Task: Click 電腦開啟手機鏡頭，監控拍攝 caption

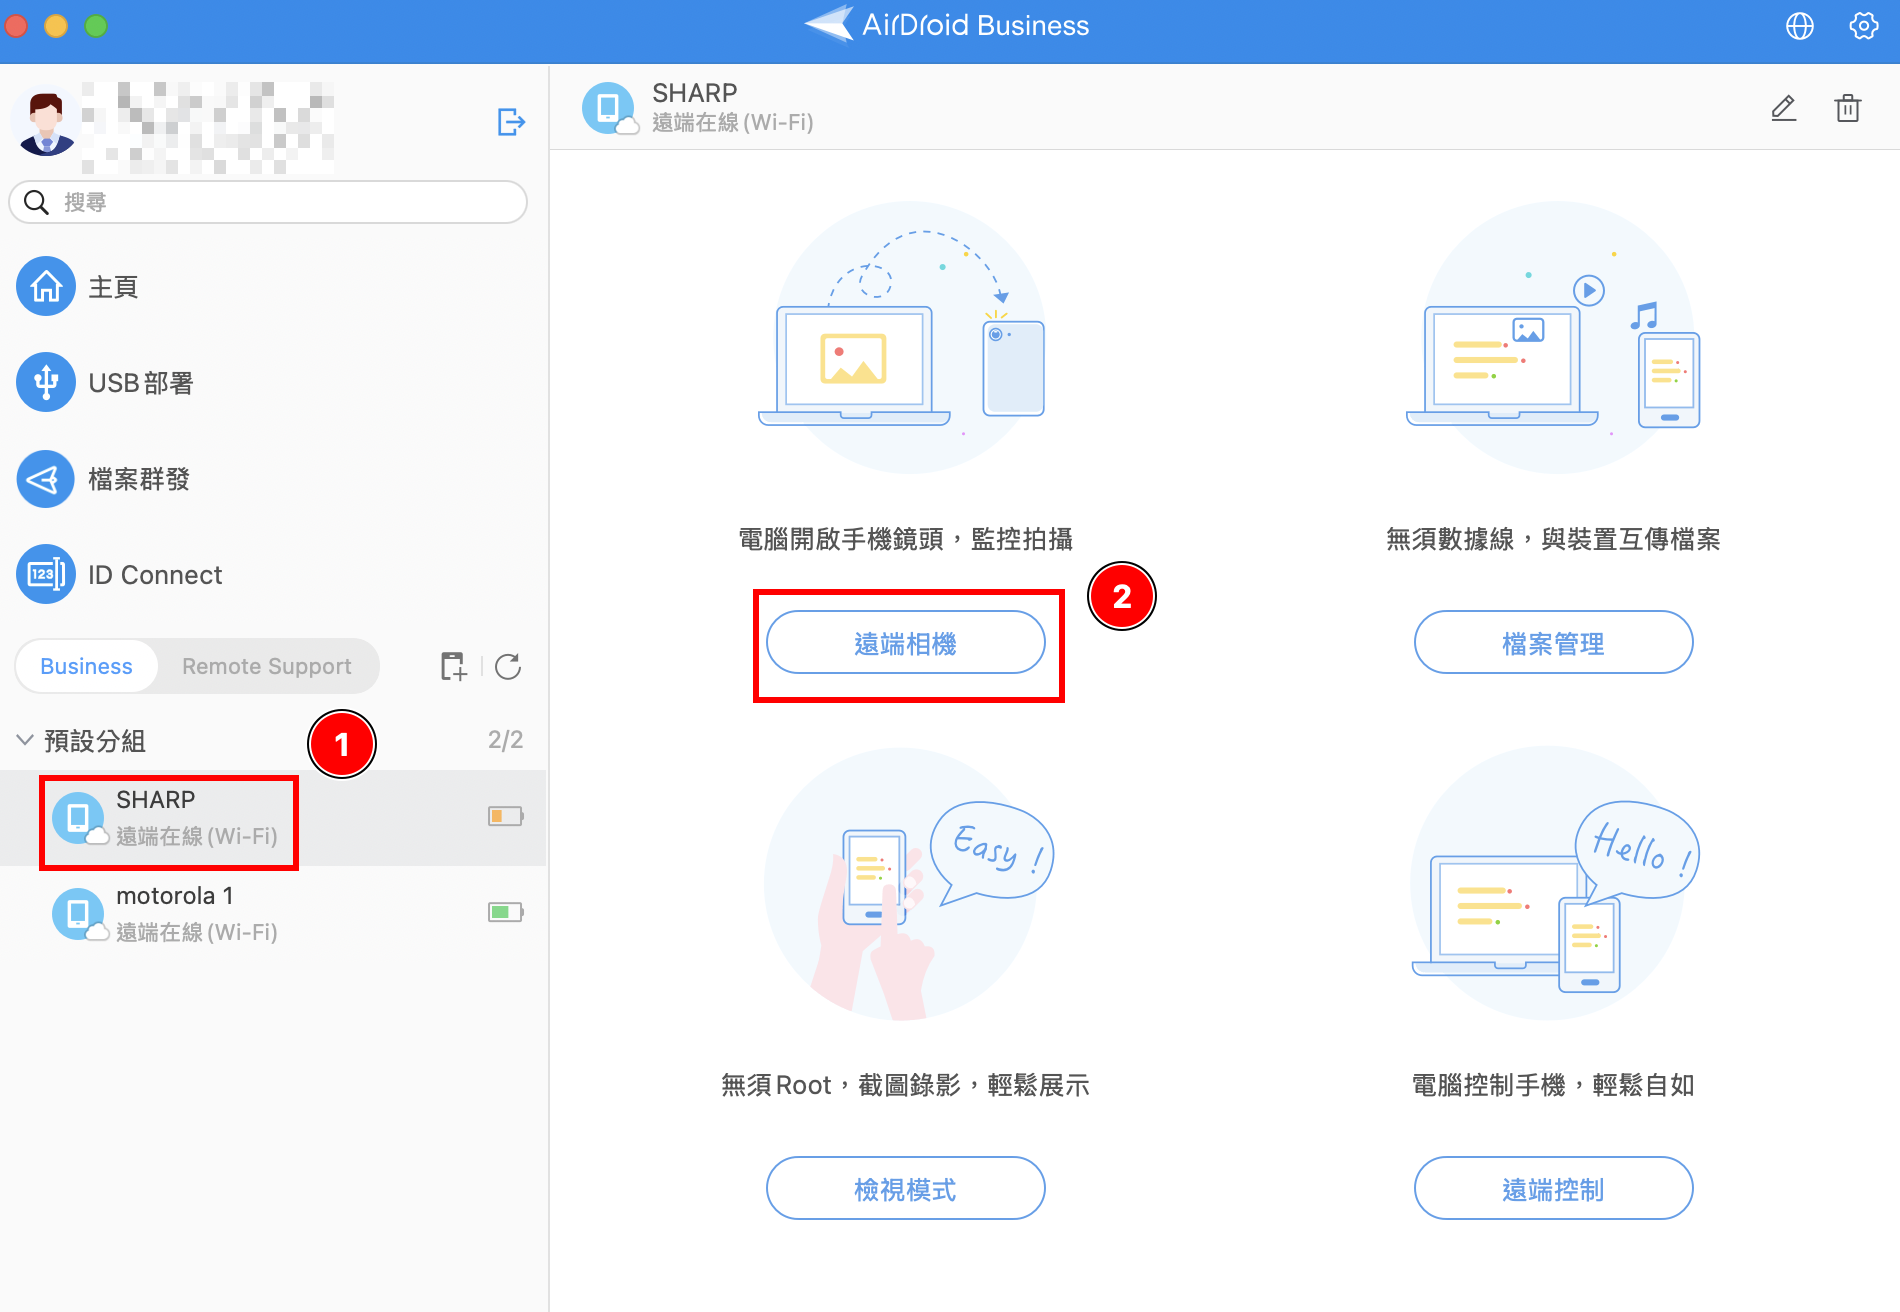Action: click(x=906, y=540)
